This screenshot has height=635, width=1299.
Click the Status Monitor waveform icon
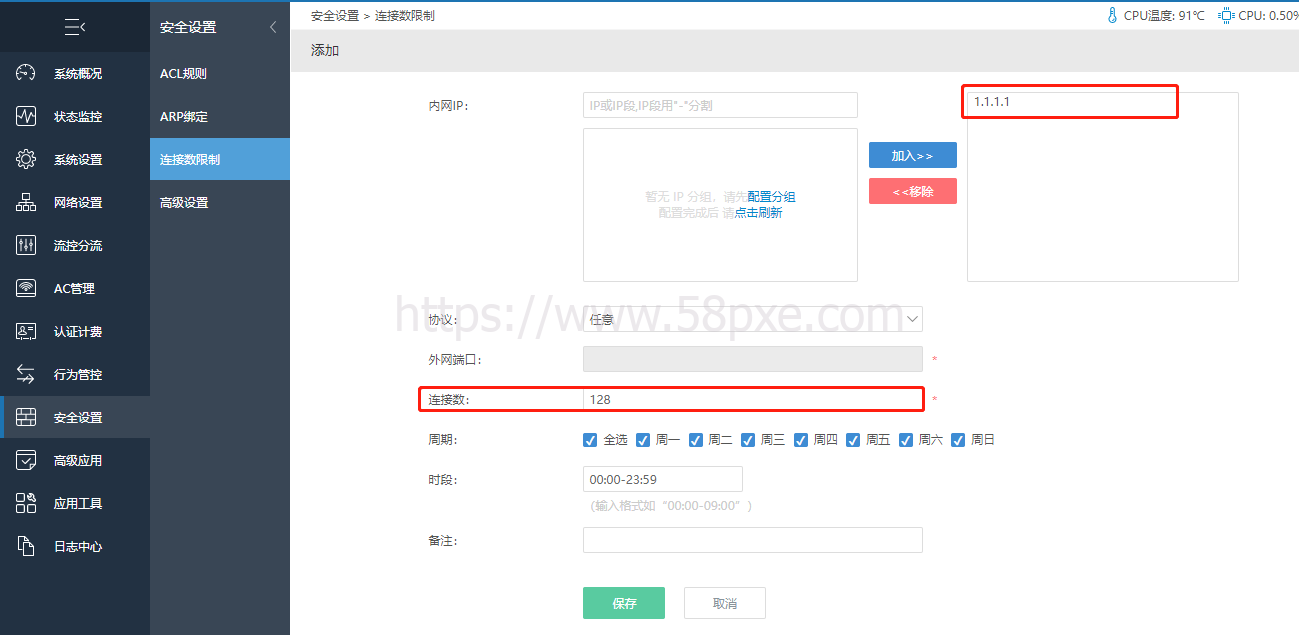click(x=26, y=116)
